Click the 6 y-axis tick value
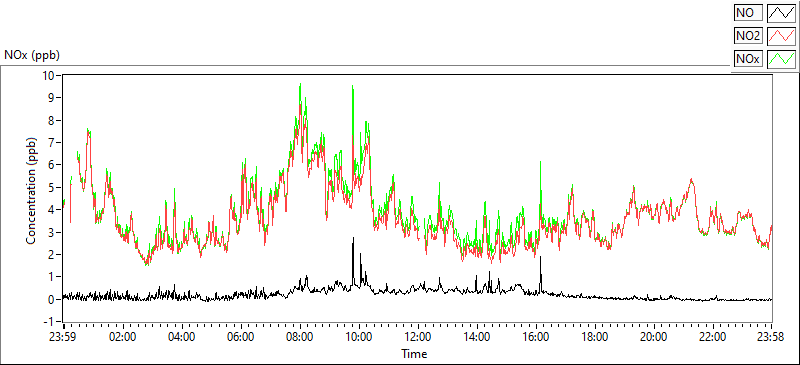Image resolution: width=800 pixels, height=365 pixels. pyautogui.click(x=52, y=165)
